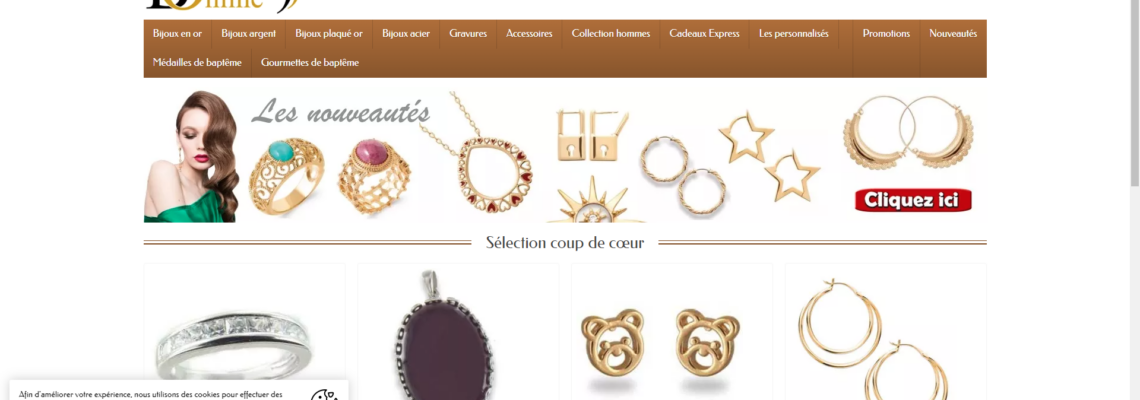Select the Accessoires category

(x=529, y=33)
